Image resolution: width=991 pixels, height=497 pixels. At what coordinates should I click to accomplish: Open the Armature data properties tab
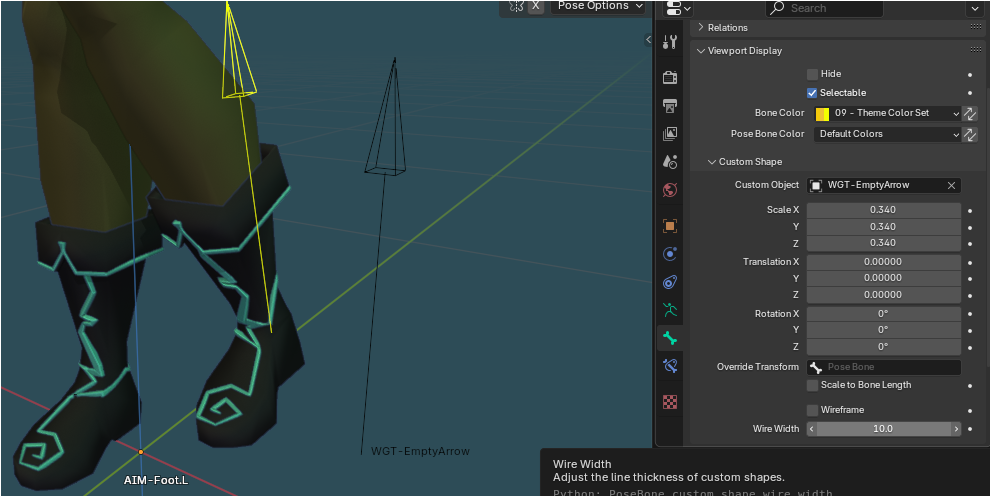coord(670,310)
